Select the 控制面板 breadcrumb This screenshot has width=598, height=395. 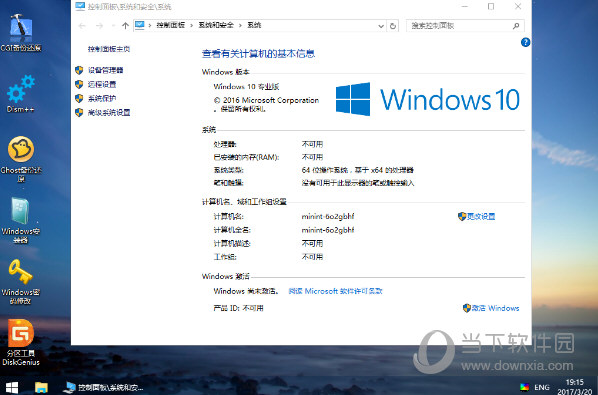[x=170, y=25]
